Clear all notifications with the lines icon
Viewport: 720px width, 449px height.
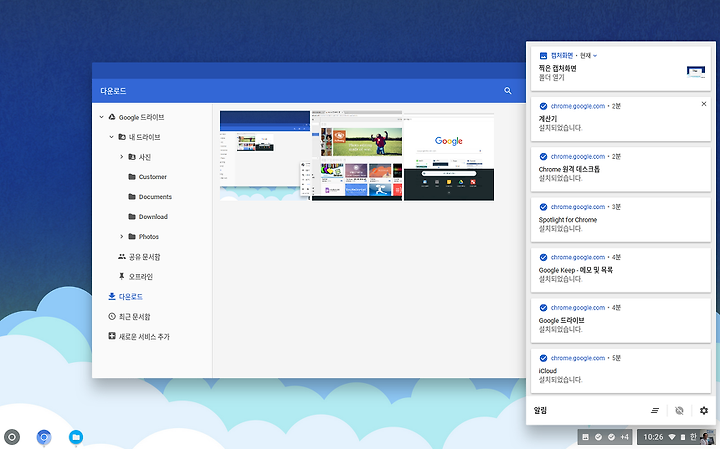click(x=655, y=410)
